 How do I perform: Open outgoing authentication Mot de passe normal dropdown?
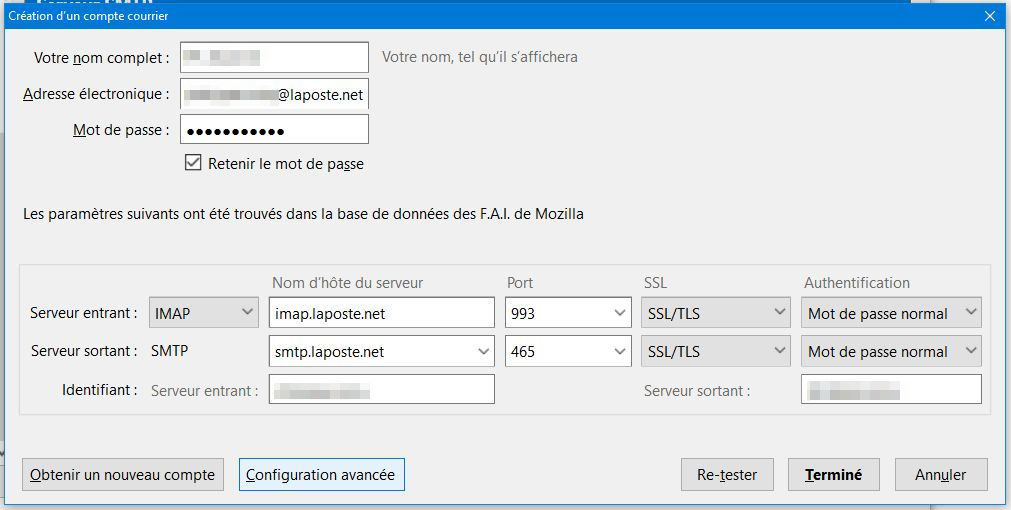pos(892,351)
